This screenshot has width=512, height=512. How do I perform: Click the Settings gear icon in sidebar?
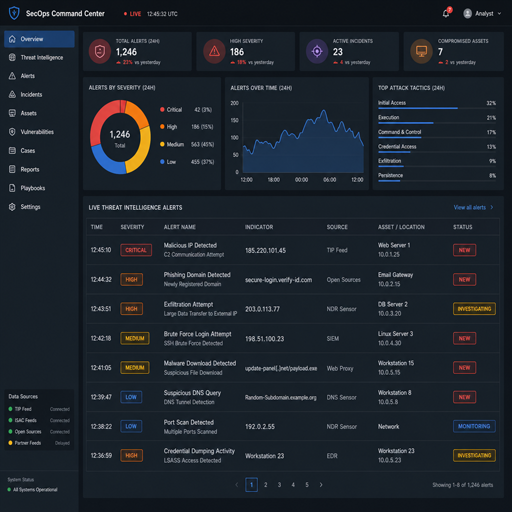(12, 207)
